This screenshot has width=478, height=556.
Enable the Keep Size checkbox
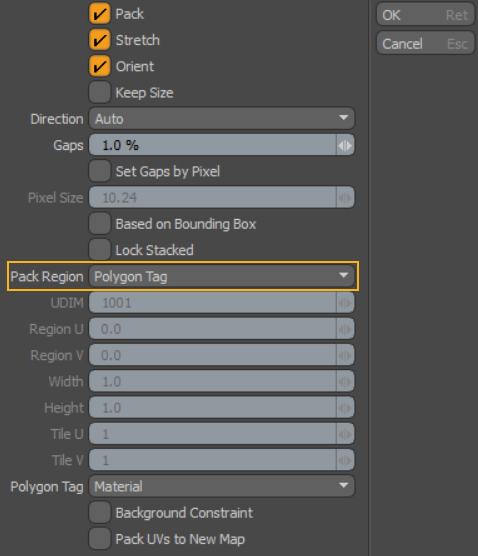pos(99,92)
